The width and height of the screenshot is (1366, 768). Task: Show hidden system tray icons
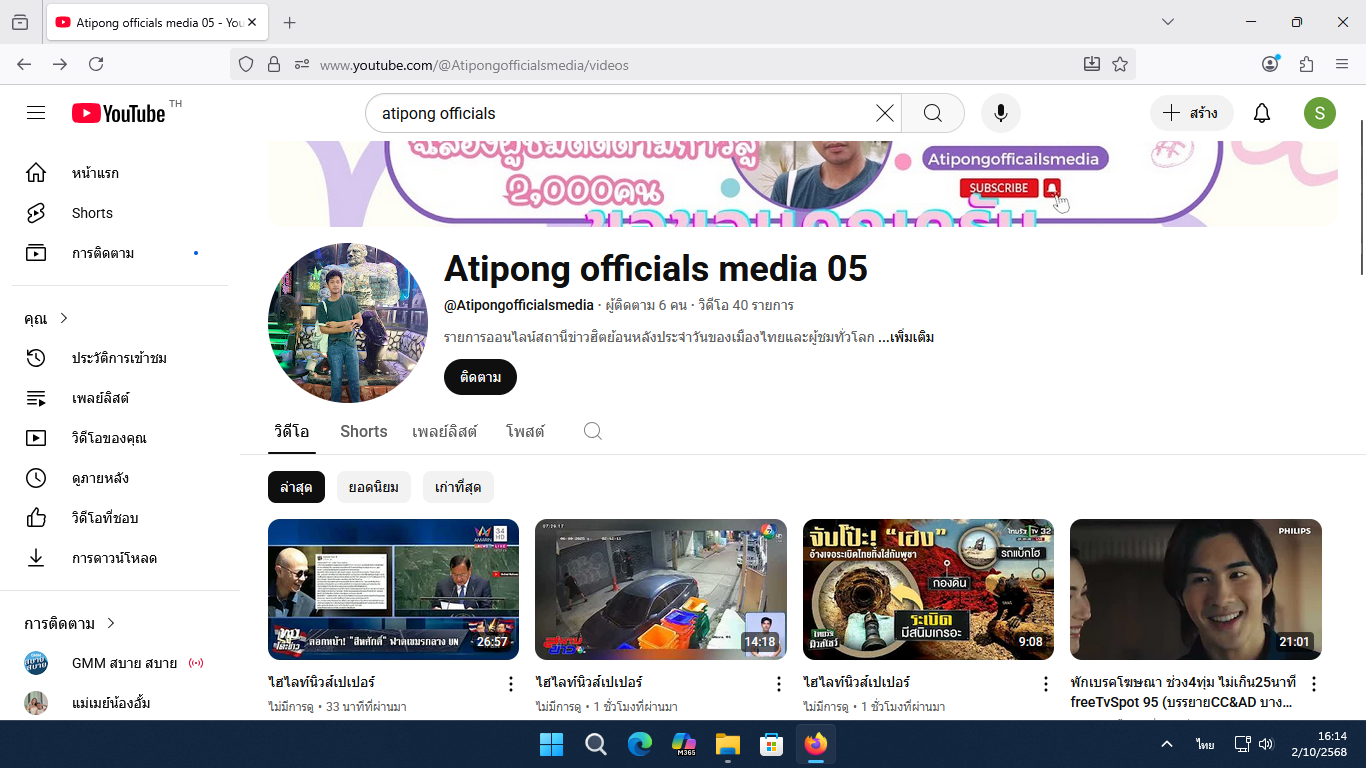tap(1166, 744)
